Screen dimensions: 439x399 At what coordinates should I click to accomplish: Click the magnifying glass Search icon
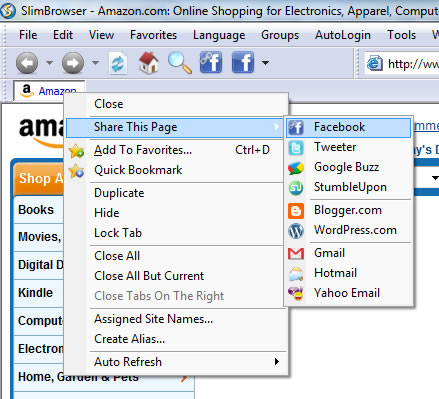179,63
